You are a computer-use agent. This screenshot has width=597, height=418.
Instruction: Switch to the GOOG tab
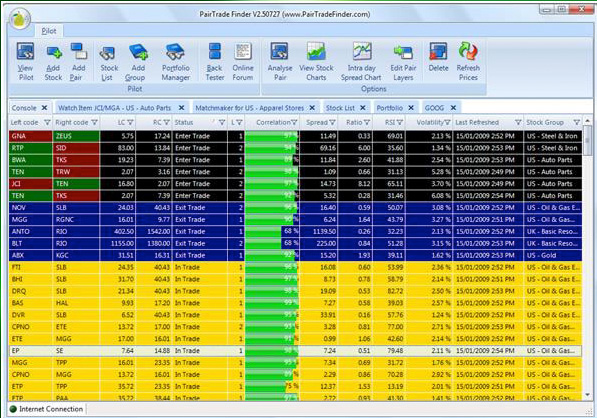point(434,108)
